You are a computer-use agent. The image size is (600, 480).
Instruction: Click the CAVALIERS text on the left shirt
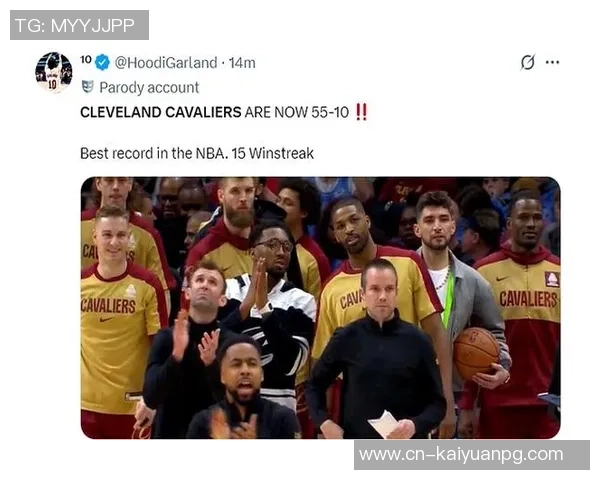(108, 306)
